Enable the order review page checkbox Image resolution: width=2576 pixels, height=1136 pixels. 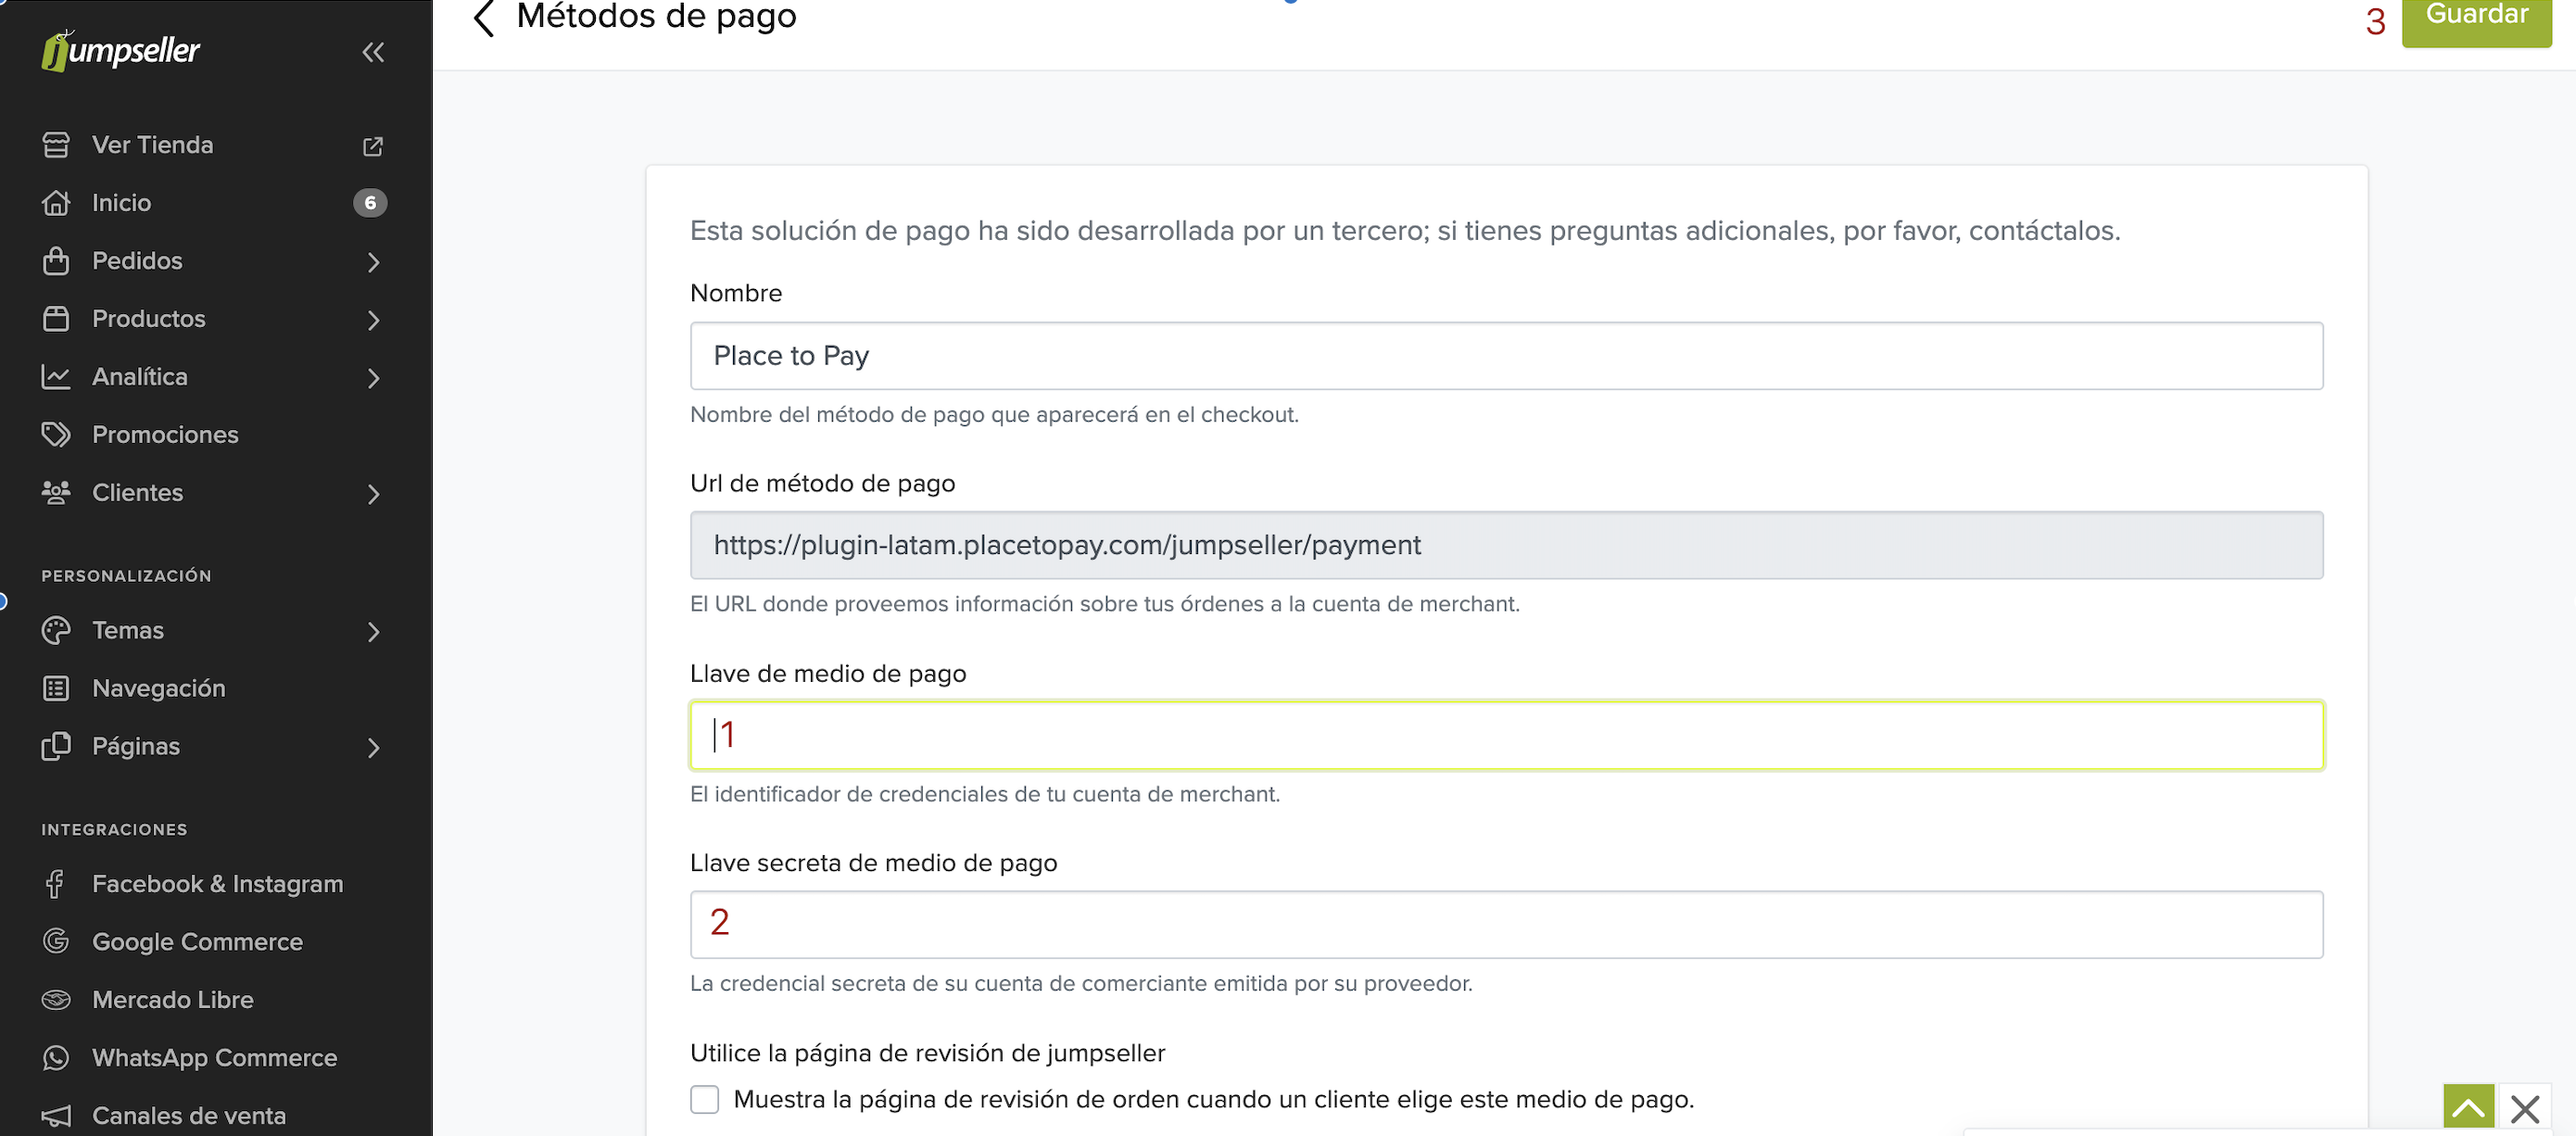tap(705, 1100)
